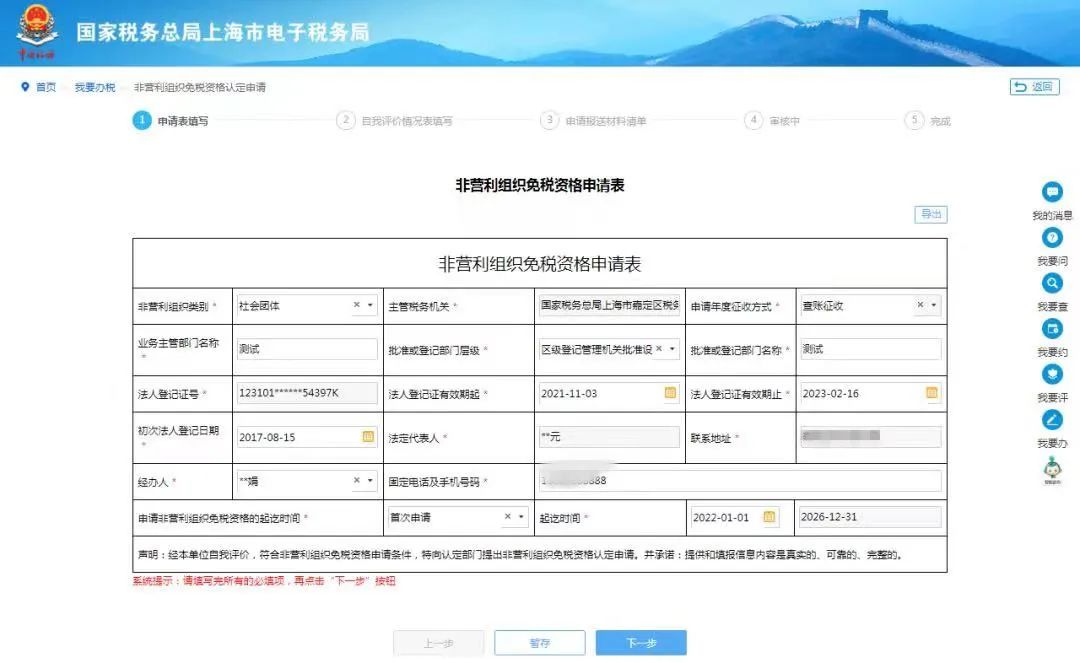1080x663 pixels.
Task: Launch the robot assistant icon
Action: (x=1052, y=470)
